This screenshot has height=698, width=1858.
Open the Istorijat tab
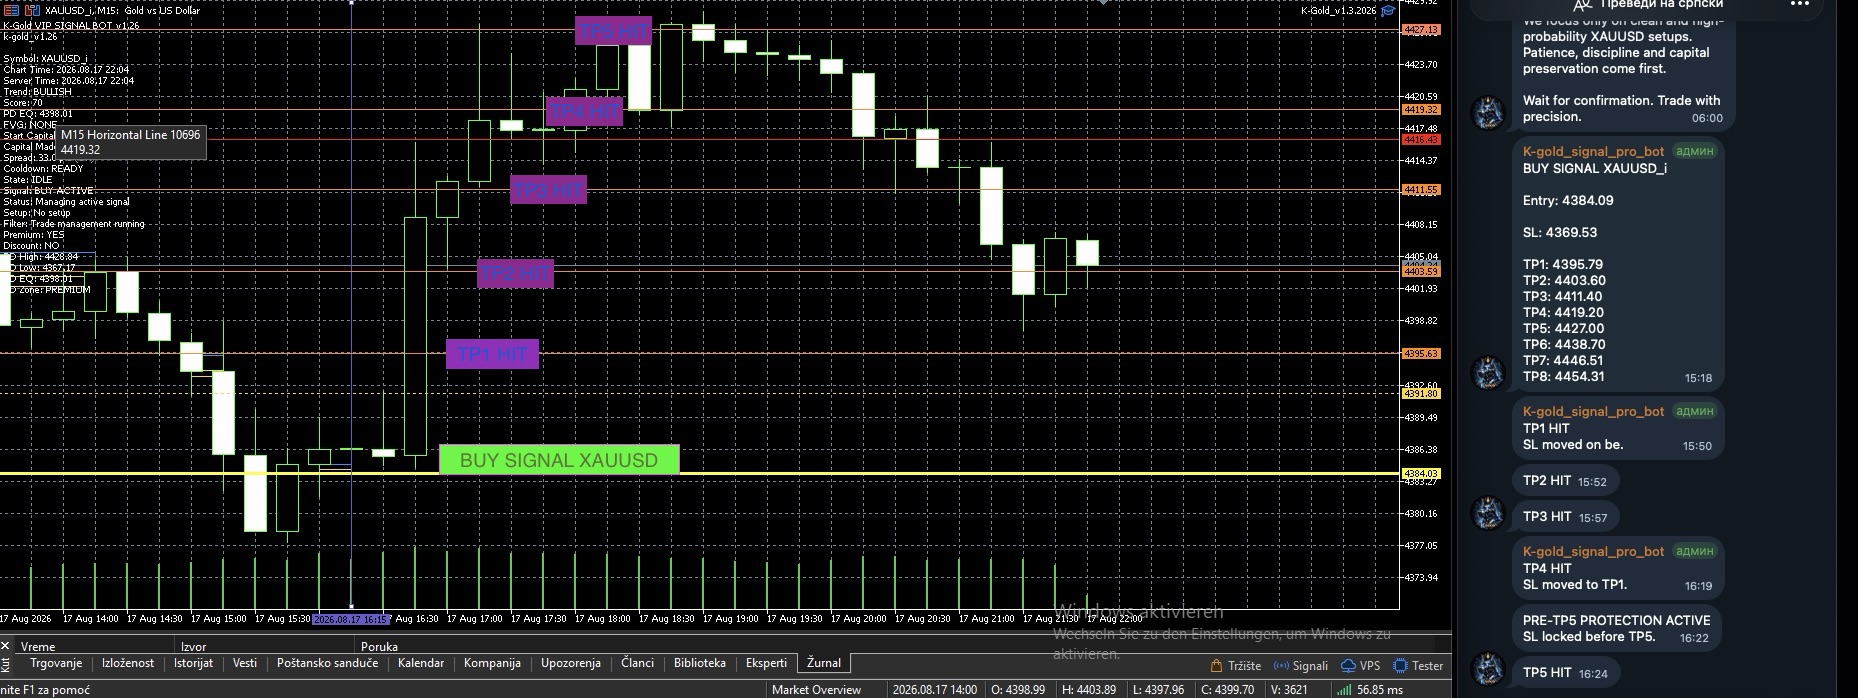(x=193, y=663)
